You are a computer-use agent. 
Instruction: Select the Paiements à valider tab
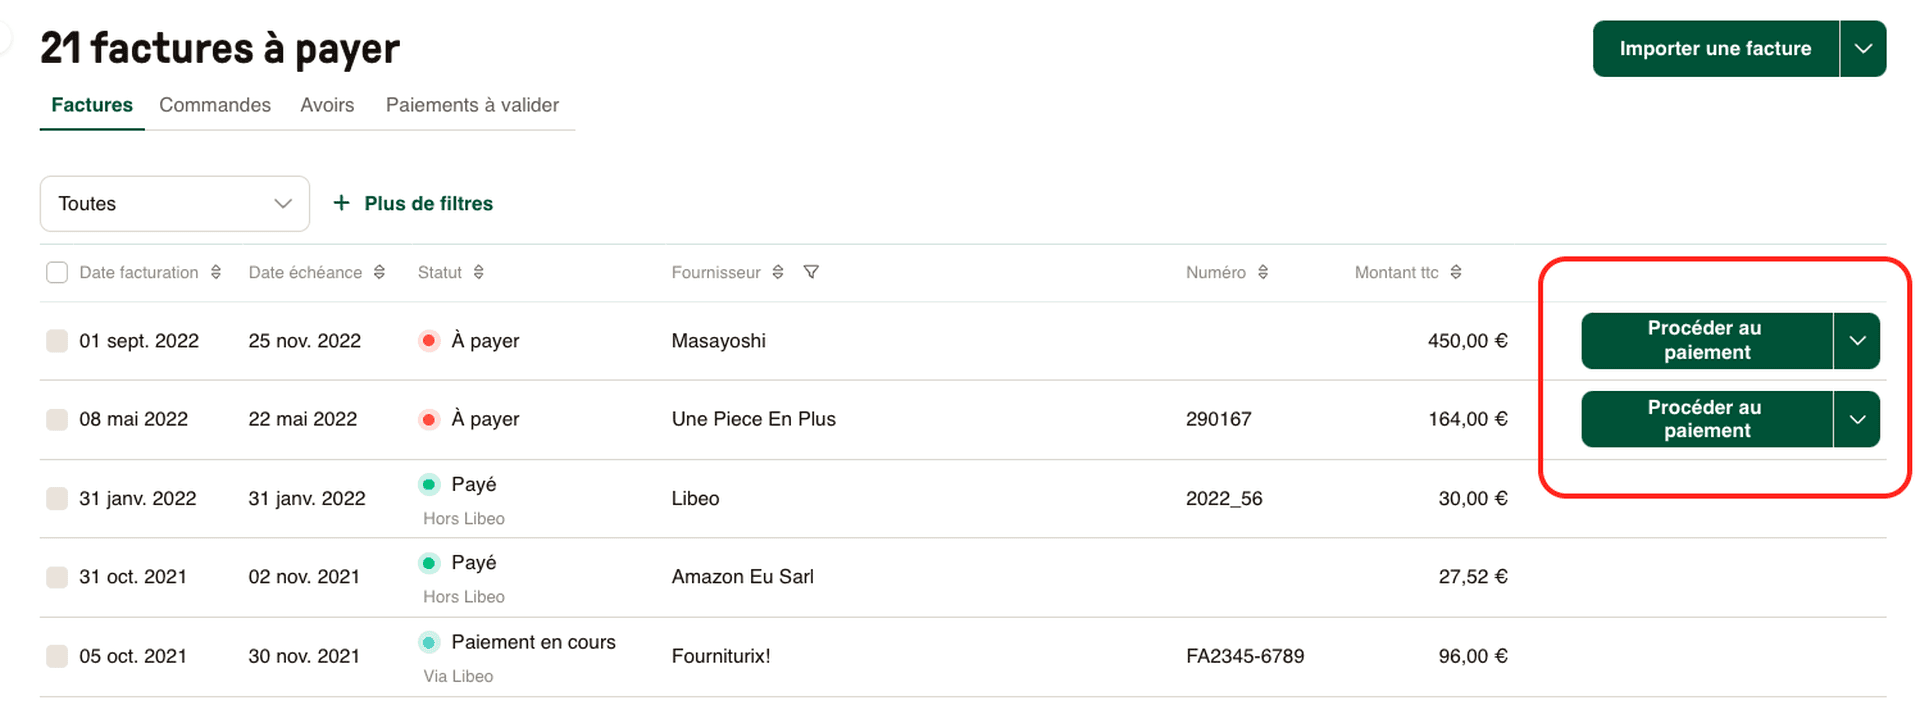pyautogui.click(x=472, y=104)
